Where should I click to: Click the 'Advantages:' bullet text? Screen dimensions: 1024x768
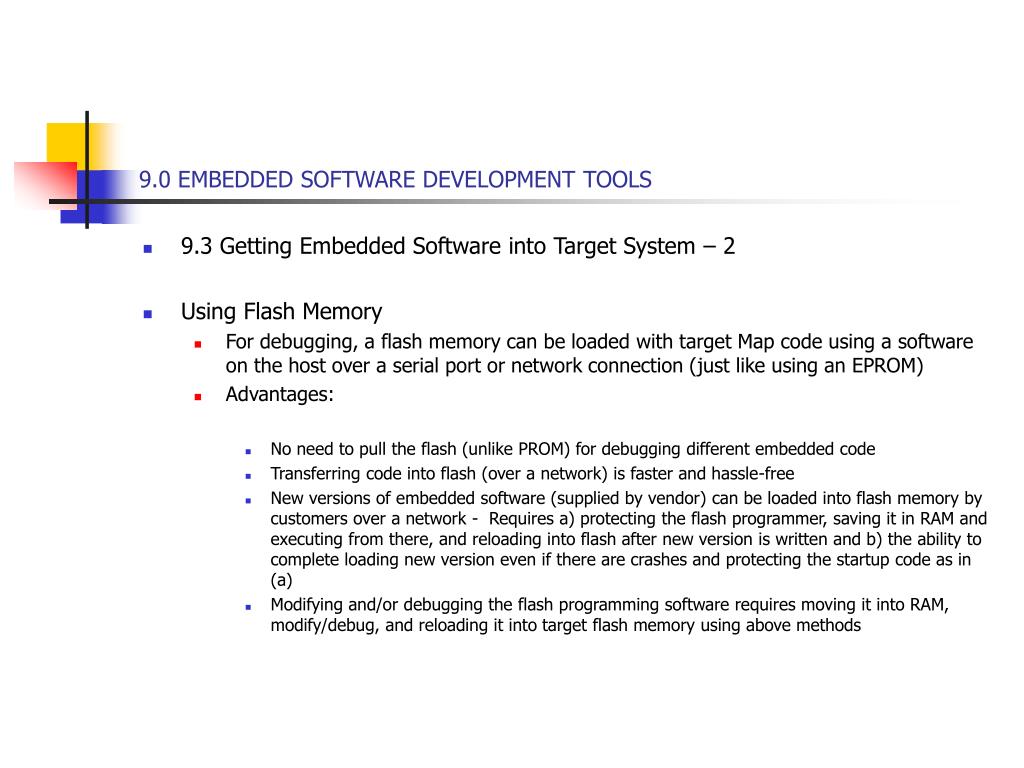pos(280,394)
